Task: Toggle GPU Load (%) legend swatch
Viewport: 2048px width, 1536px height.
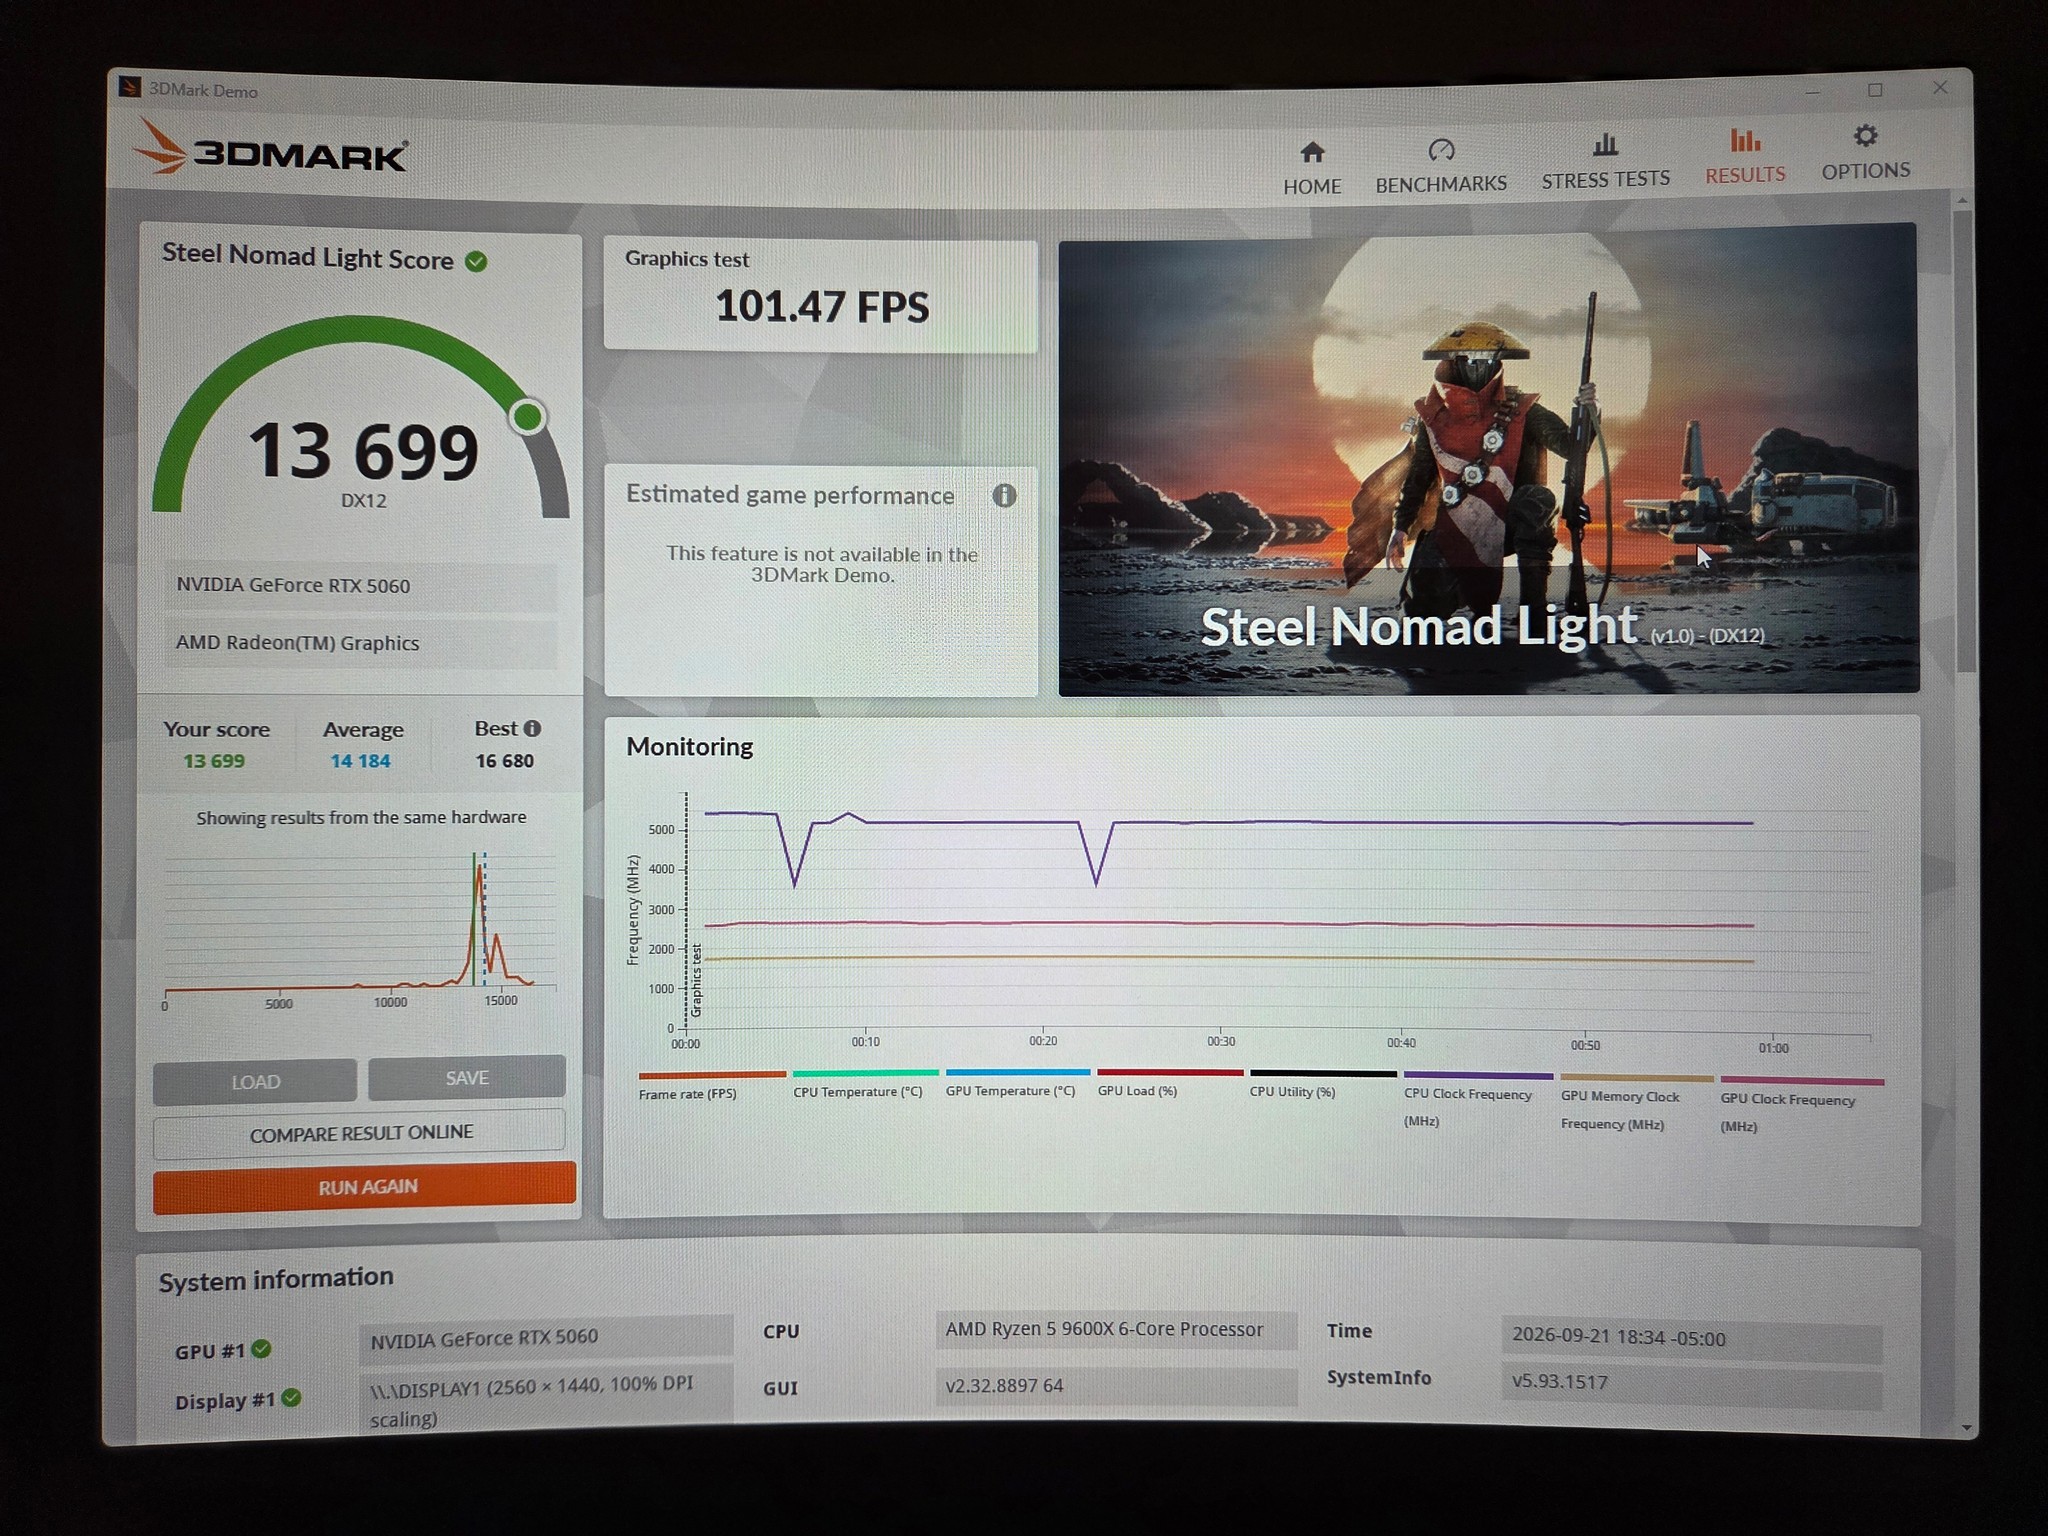Action: click(x=1170, y=1072)
